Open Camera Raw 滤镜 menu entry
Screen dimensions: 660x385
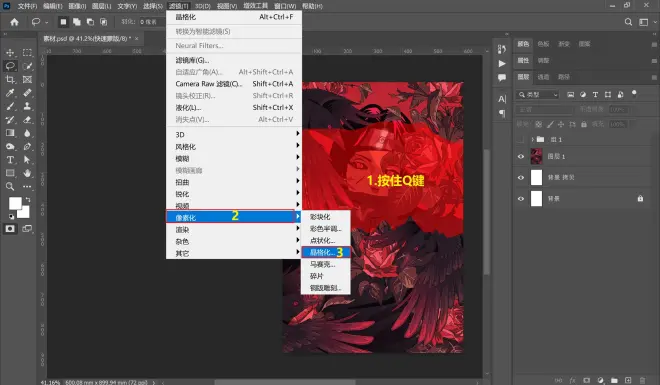pyautogui.click(x=234, y=84)
